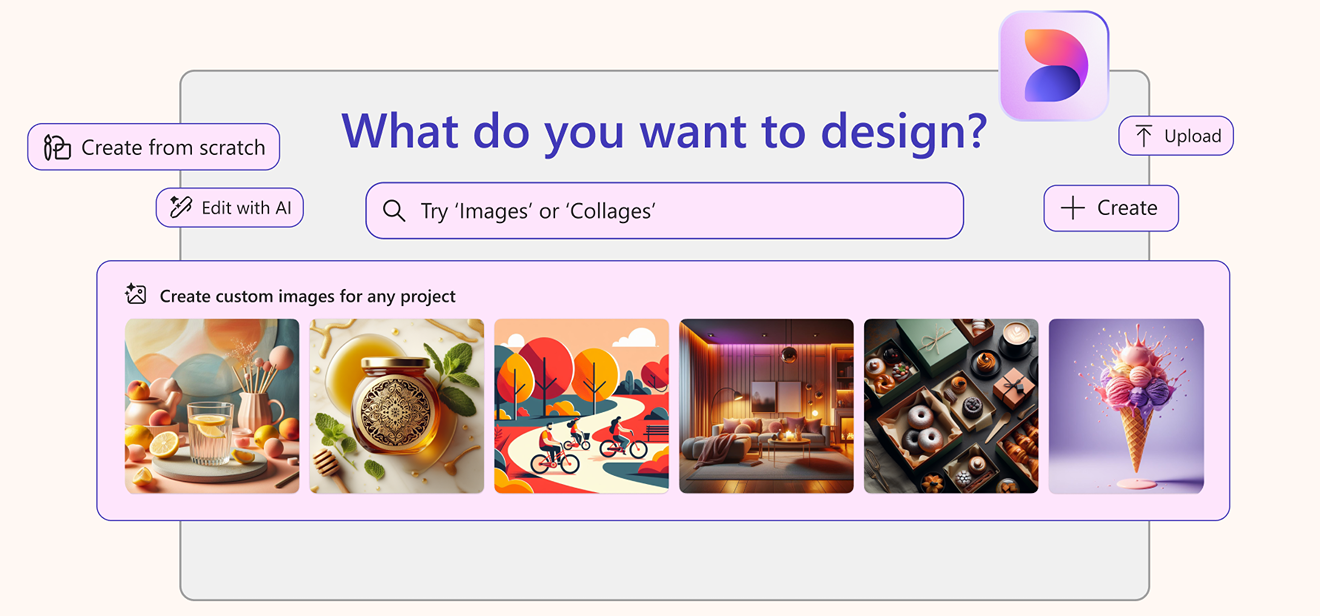The width and height of the screenshot is (1320, 616).
Task: Select the cozy living room thumbnail
Action: click(x=766, y=406)
